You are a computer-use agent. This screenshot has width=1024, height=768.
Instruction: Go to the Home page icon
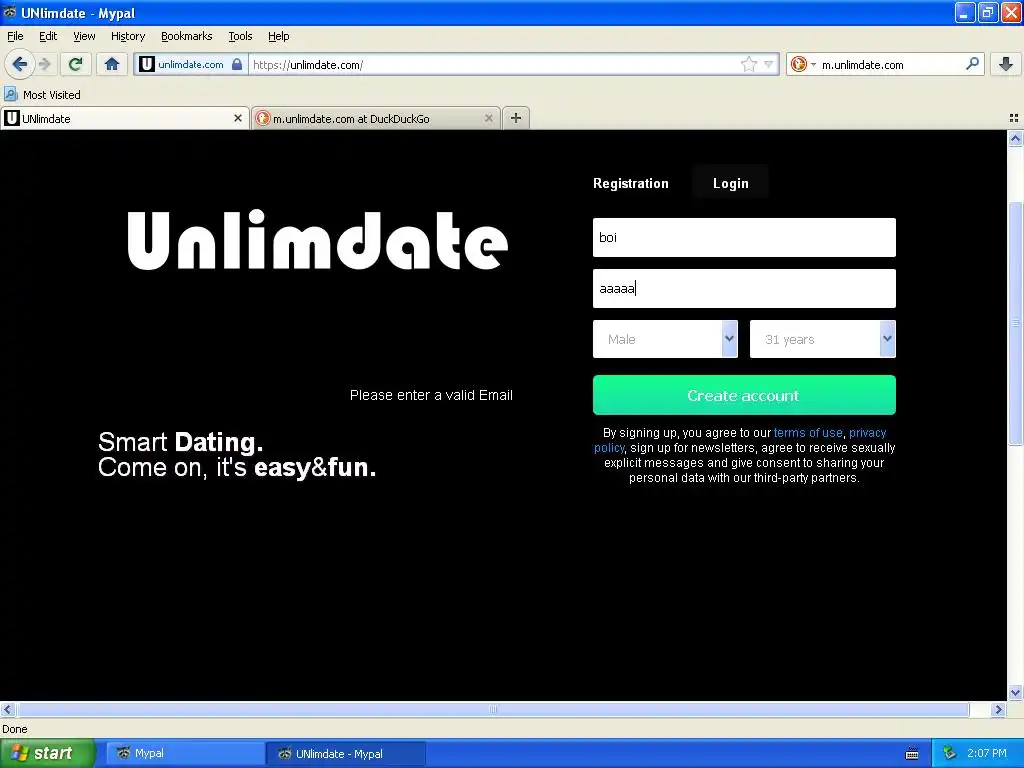tap(112, 64)
